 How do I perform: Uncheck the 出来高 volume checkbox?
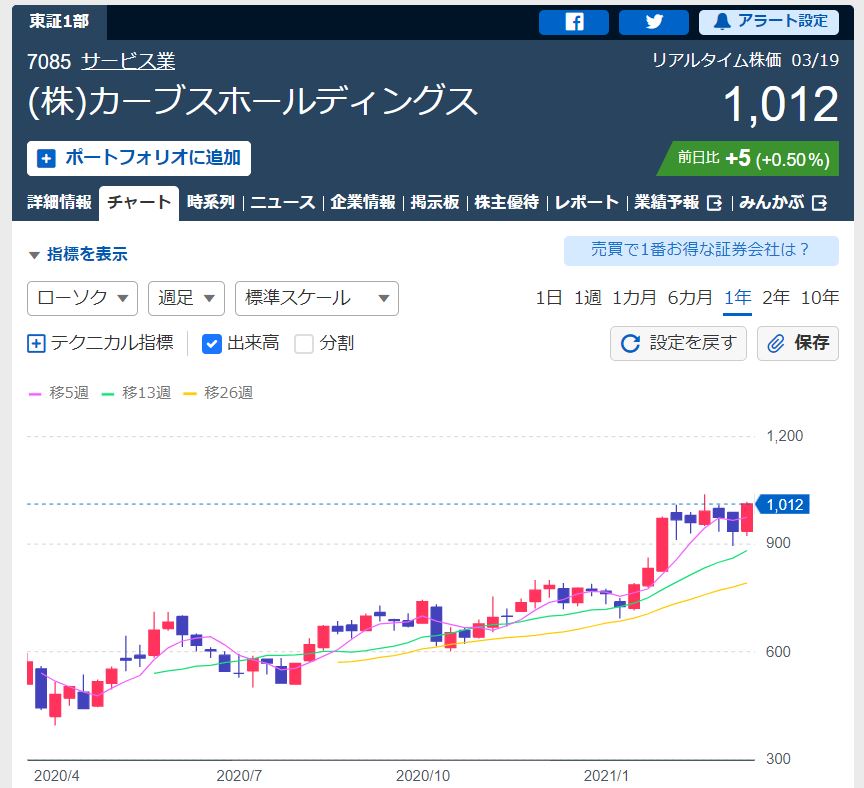212,343
